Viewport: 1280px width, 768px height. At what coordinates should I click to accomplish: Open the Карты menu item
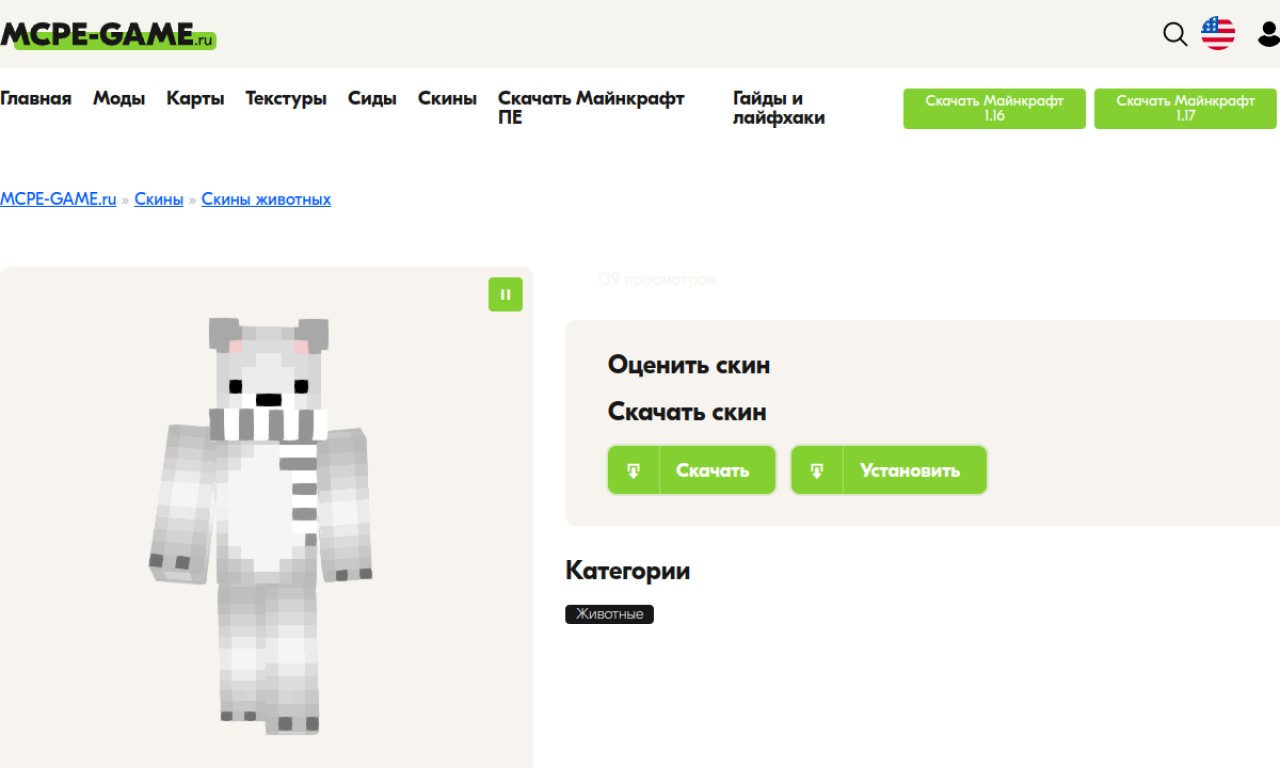point(195,98)
